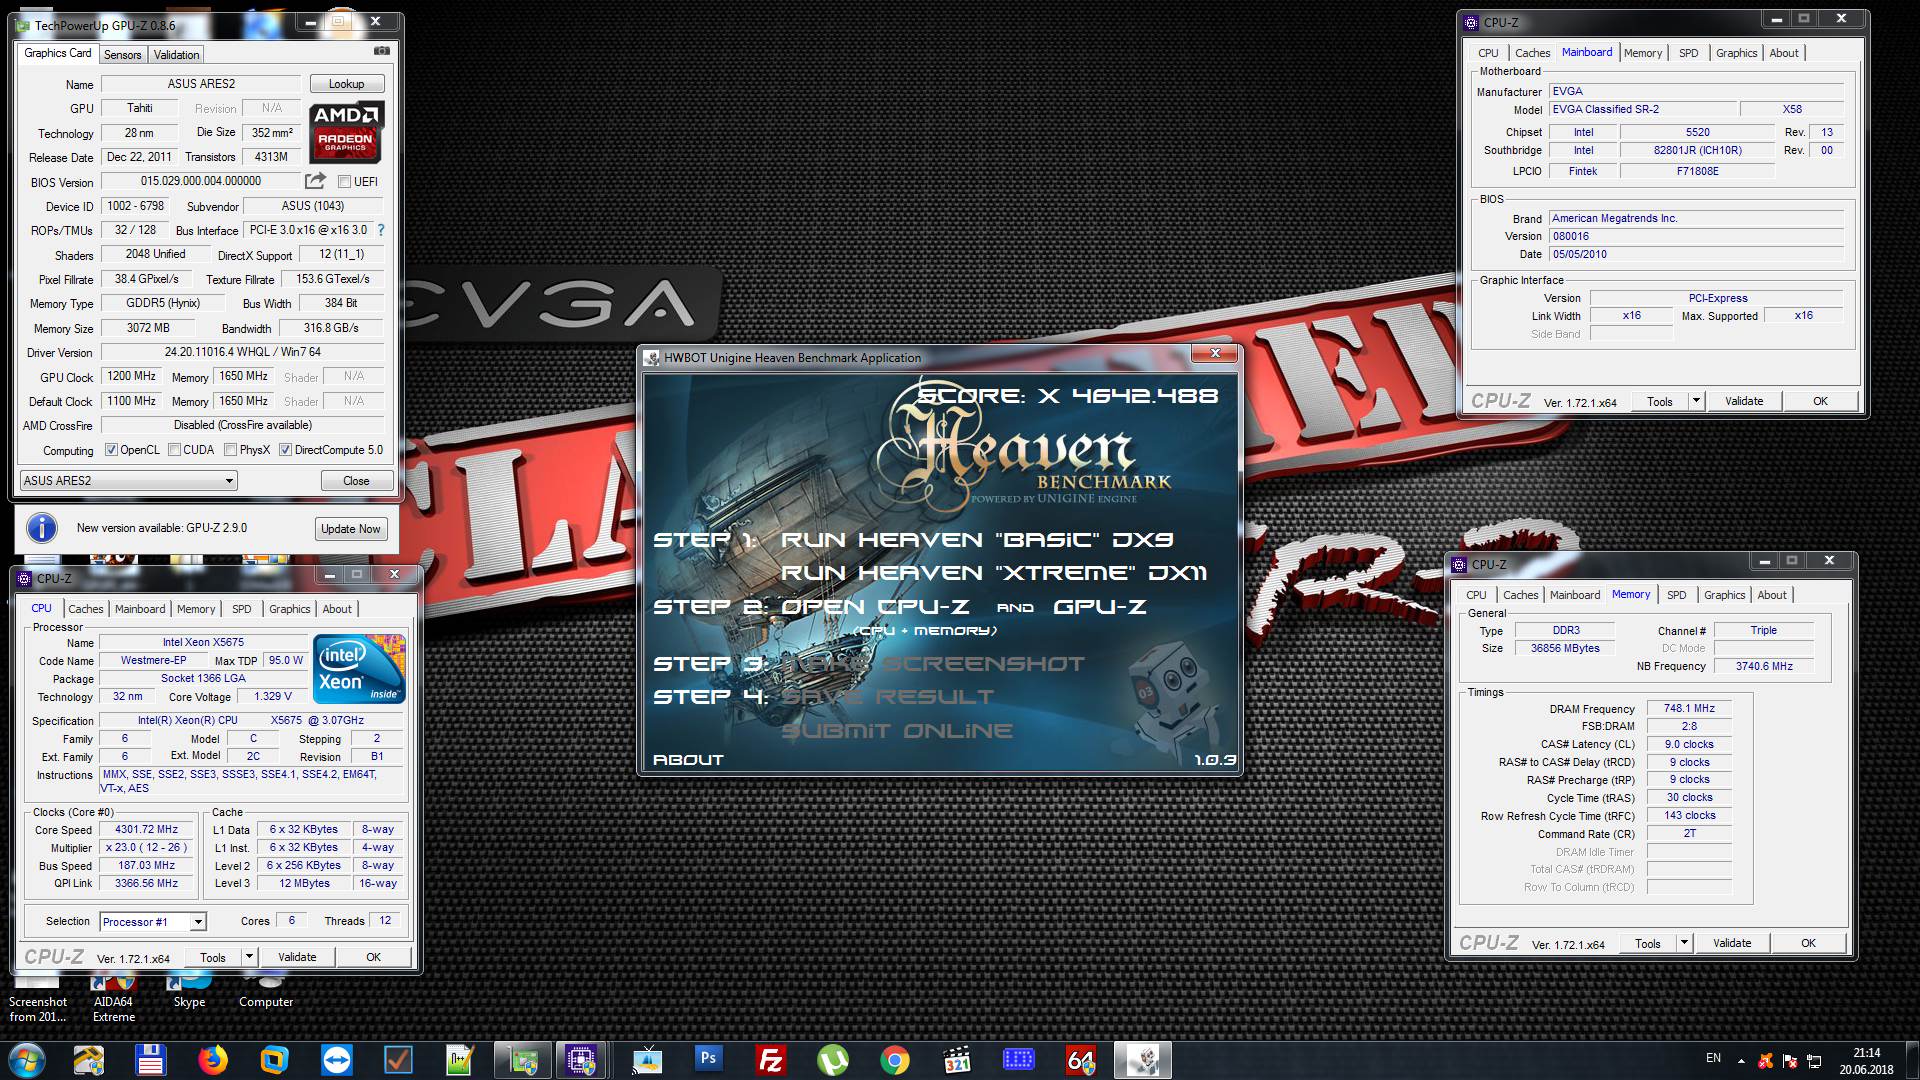Open Notepad++ from the taskbar
The height and width of the screenshot is (1080, 1920).
[x=460, y=1060]
